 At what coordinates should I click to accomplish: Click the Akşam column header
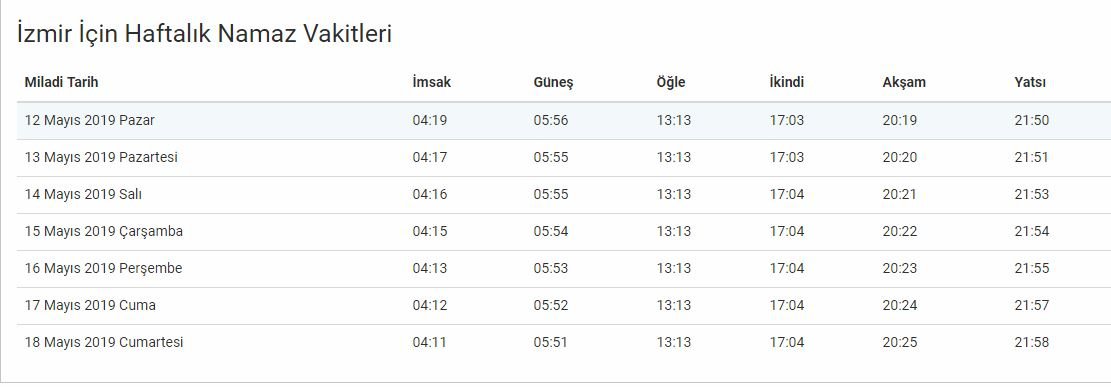904,83
